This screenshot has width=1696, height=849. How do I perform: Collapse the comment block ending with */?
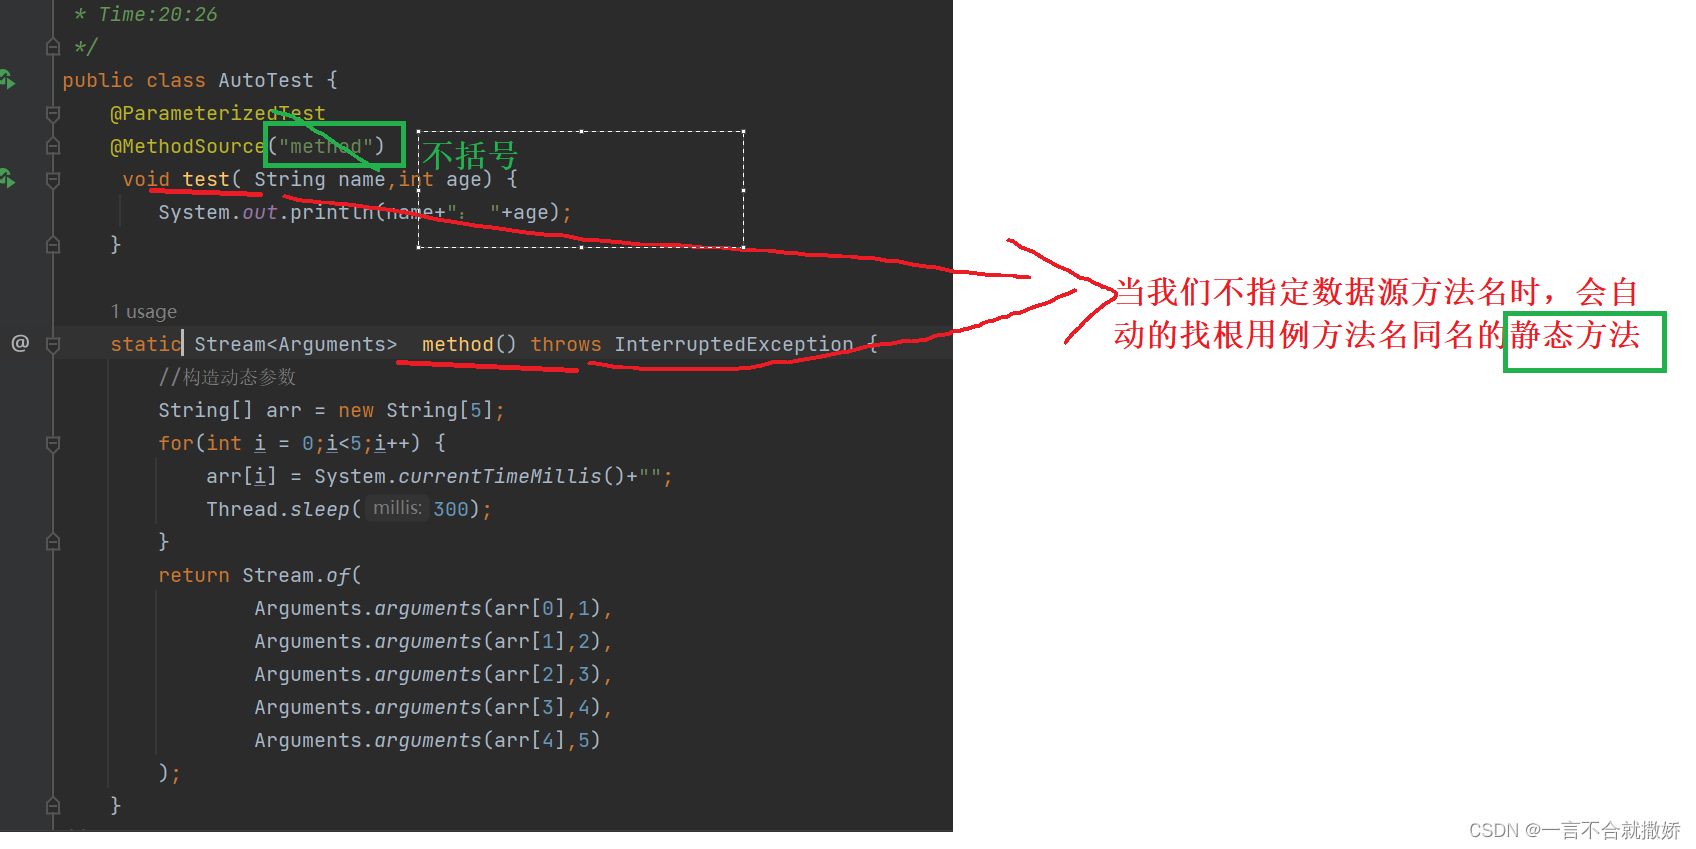point(53,47)
